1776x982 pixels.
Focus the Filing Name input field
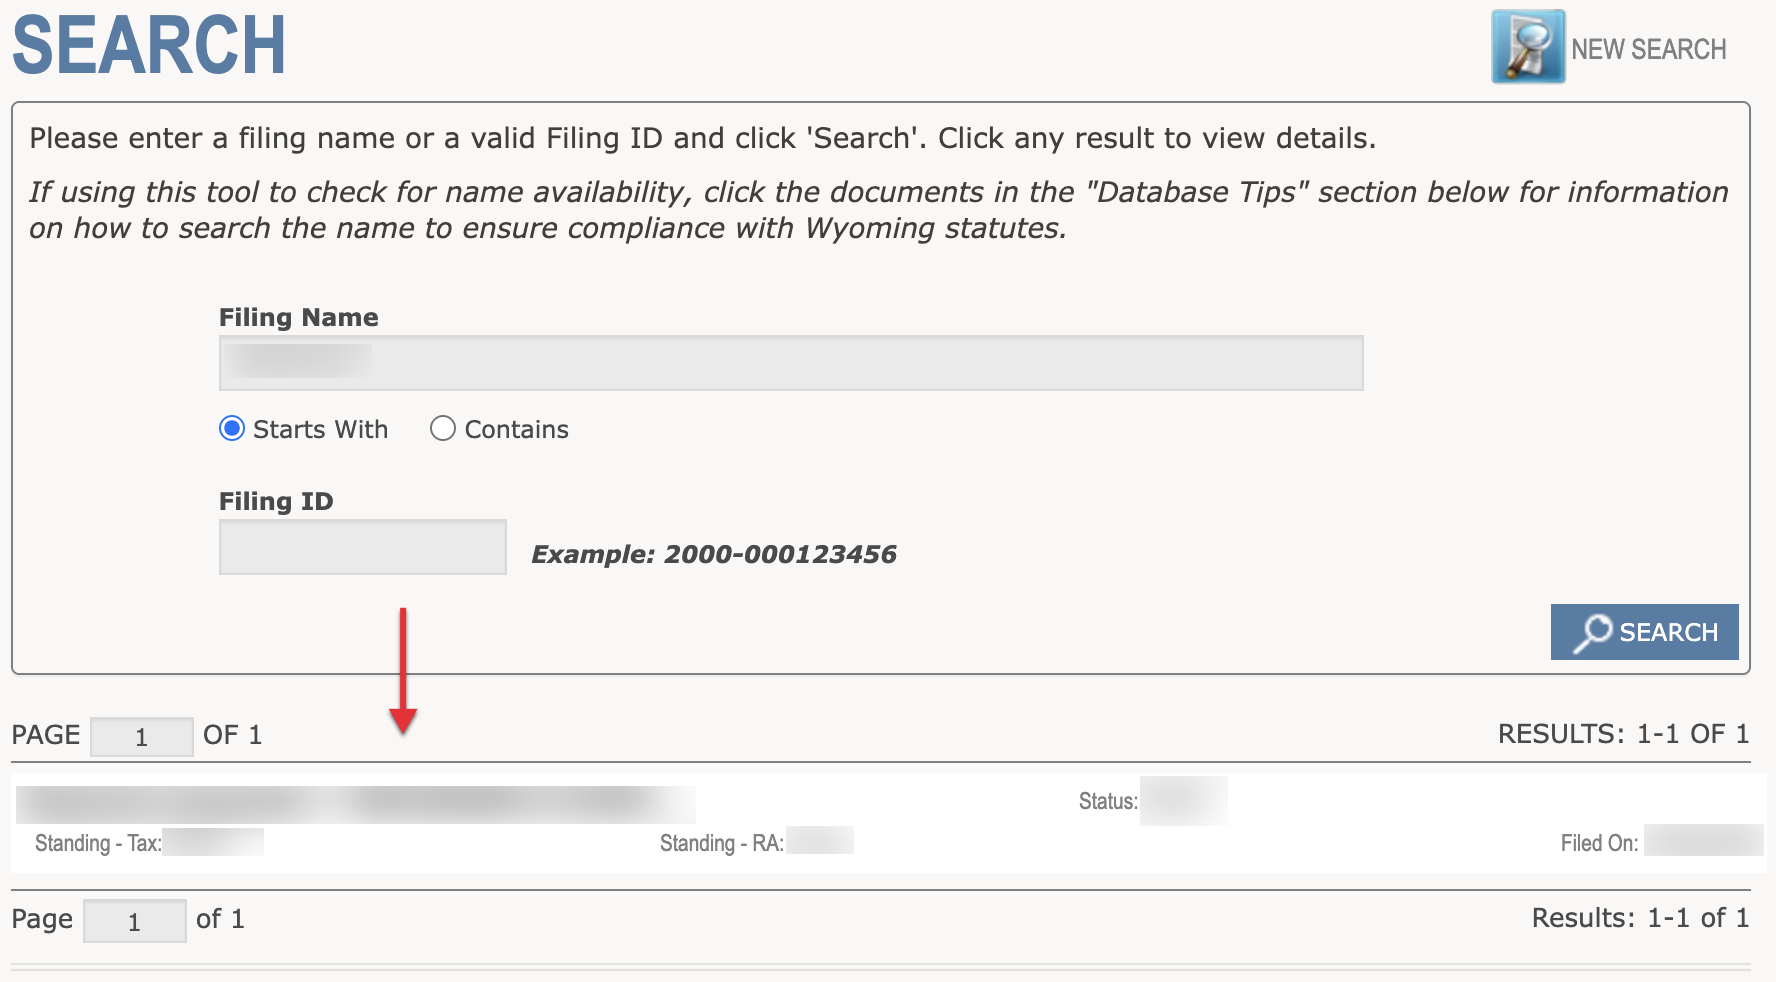point(790,363)
